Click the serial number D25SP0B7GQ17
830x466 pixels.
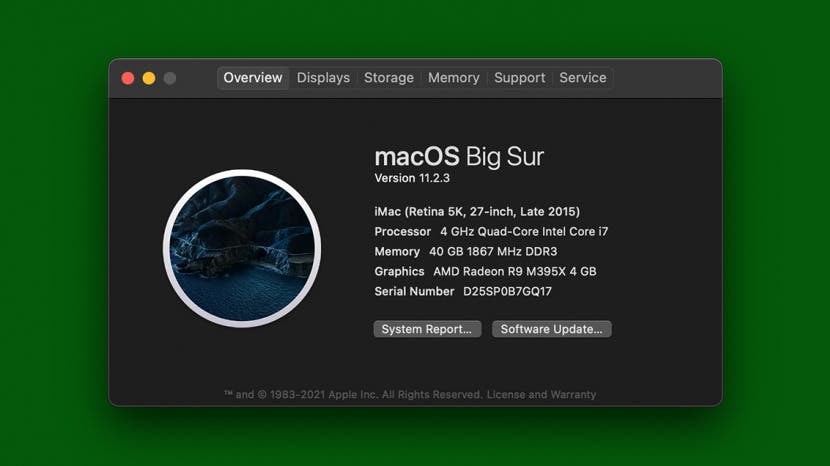click(x=507, y=291)
